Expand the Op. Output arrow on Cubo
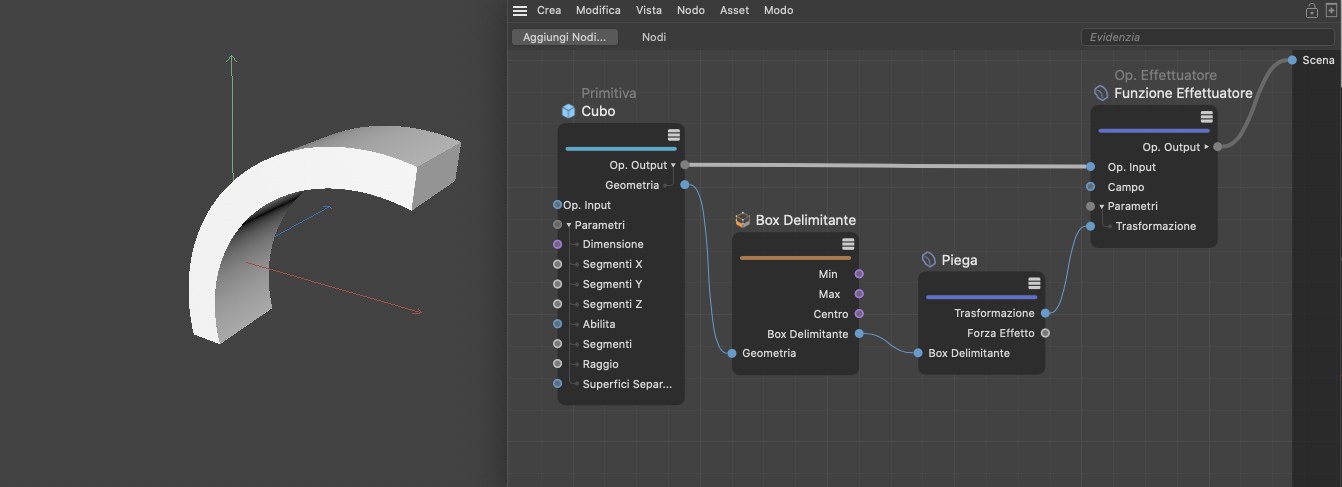The image size is (1342, 487). pos(673,165)
